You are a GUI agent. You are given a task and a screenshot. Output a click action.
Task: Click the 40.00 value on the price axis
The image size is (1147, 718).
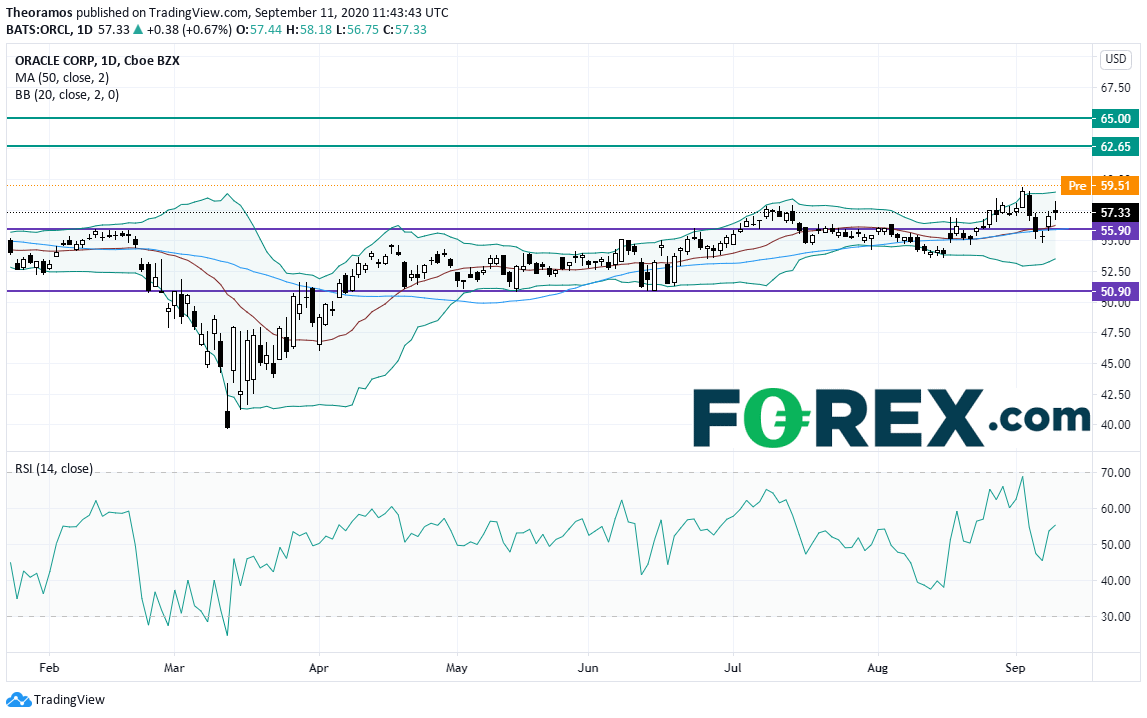(1116, 425)
